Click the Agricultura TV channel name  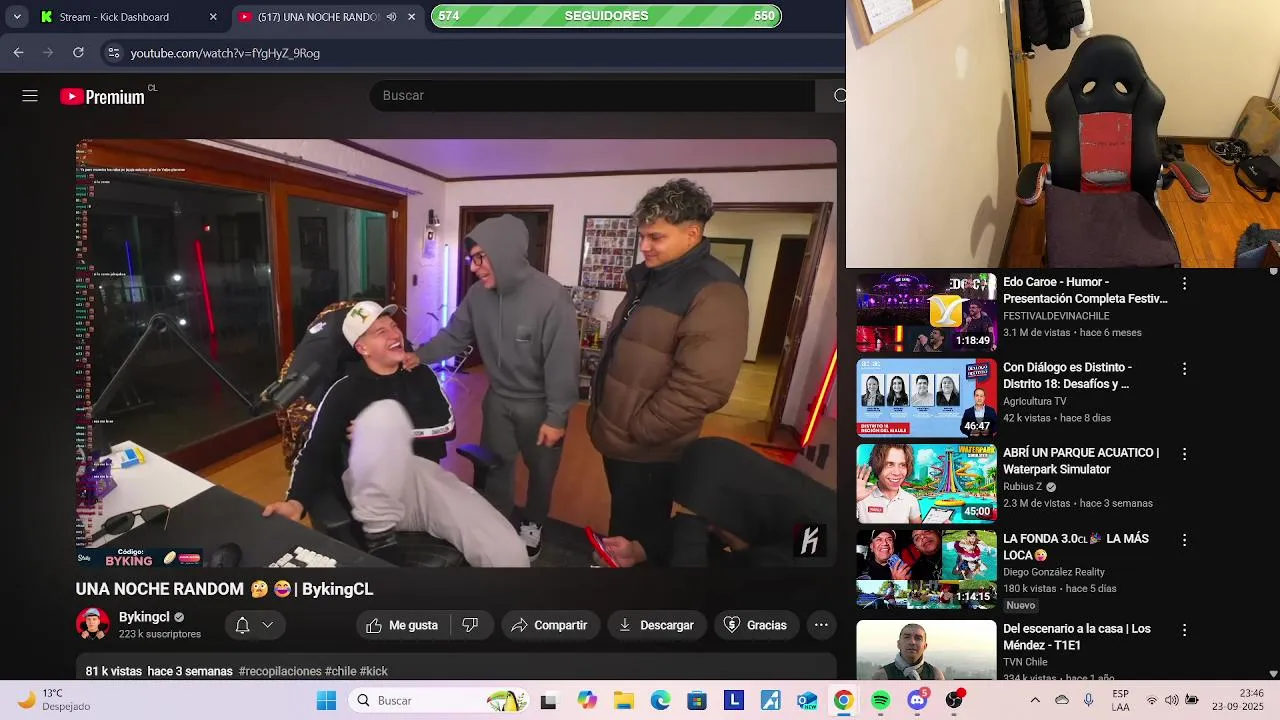pos(1035,401)
